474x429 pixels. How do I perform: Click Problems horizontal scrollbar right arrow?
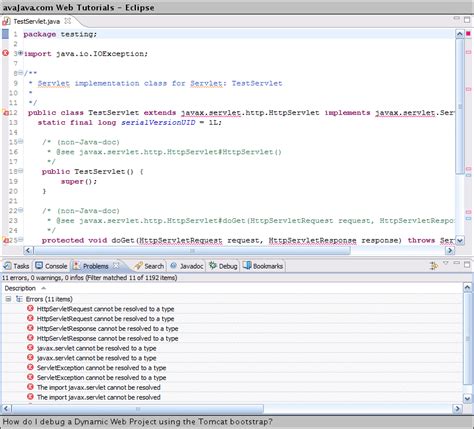457,408
